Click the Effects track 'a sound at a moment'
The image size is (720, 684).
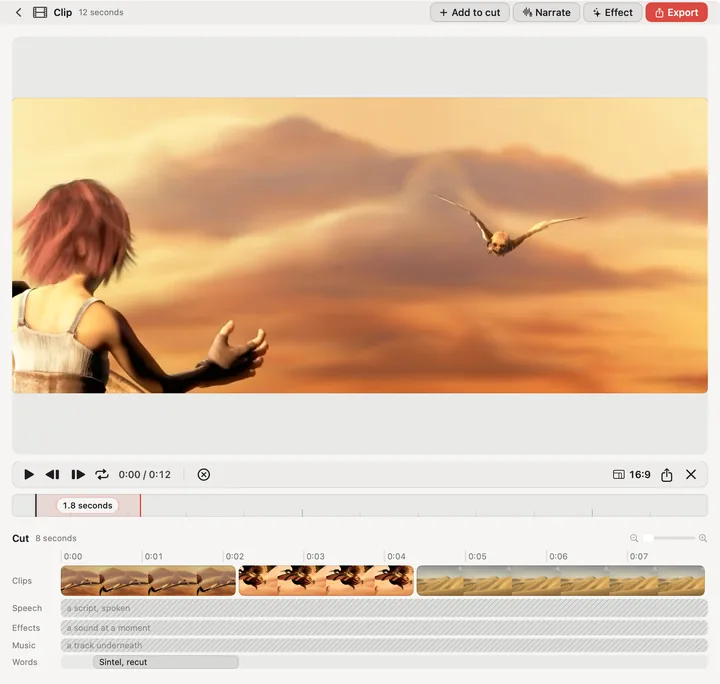[384, 628]
